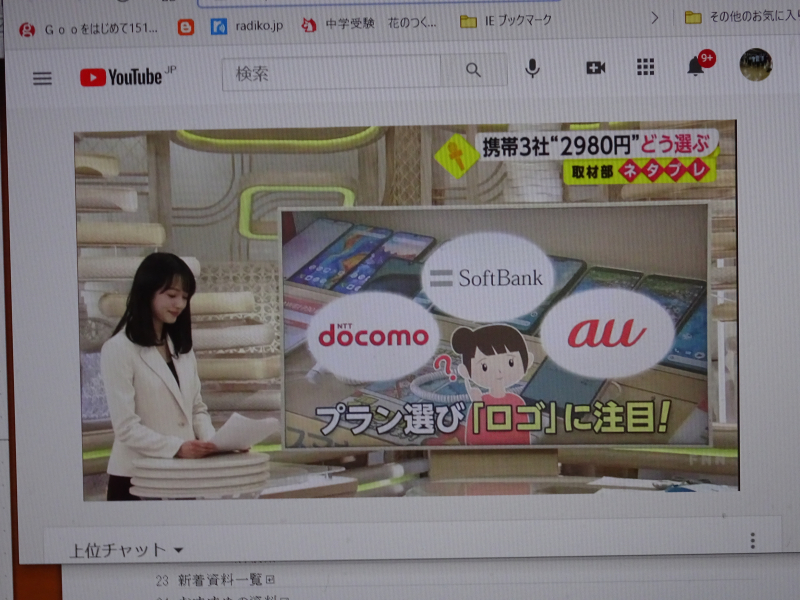
Task: Open the YouTube apps grid
Action: (645, 67)
